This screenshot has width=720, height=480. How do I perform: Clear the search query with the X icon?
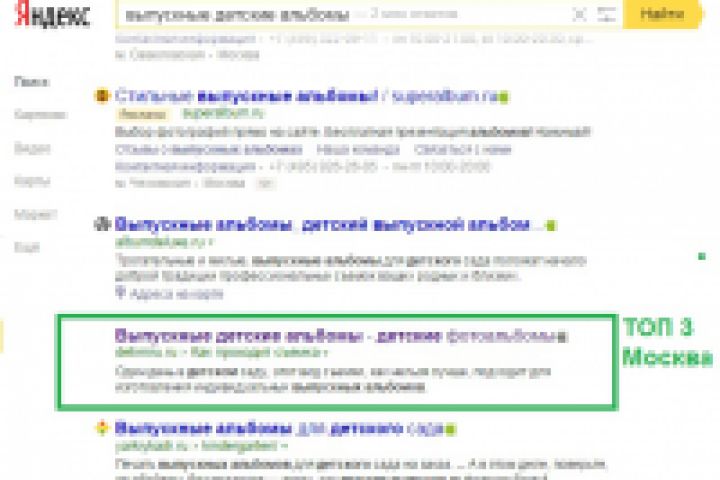point(580,15)
